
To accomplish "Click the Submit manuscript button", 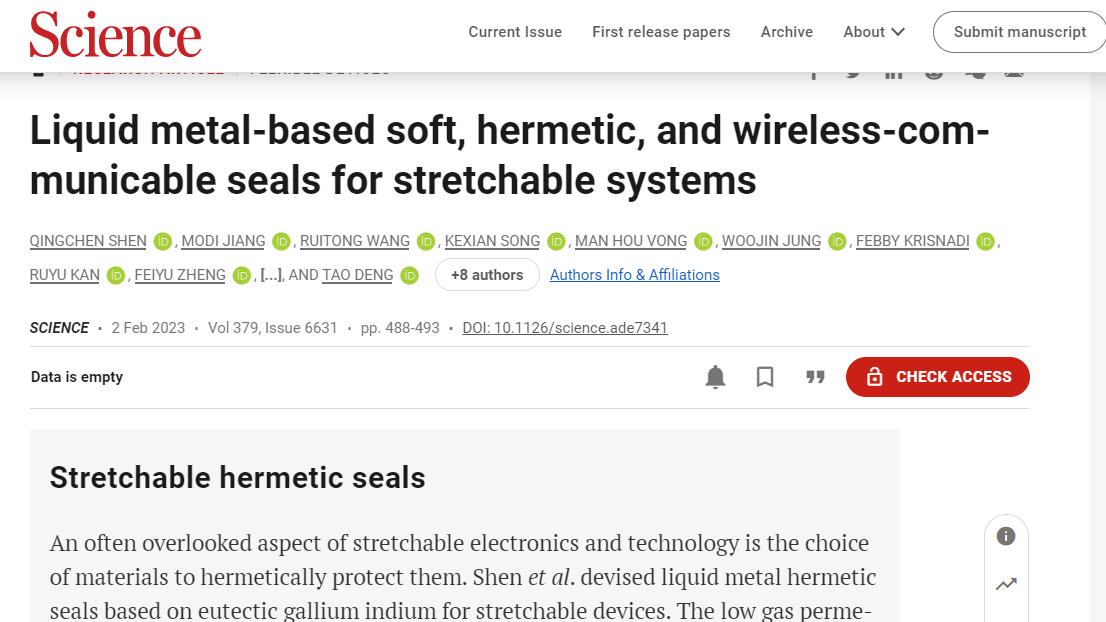I will point(1019,32).
